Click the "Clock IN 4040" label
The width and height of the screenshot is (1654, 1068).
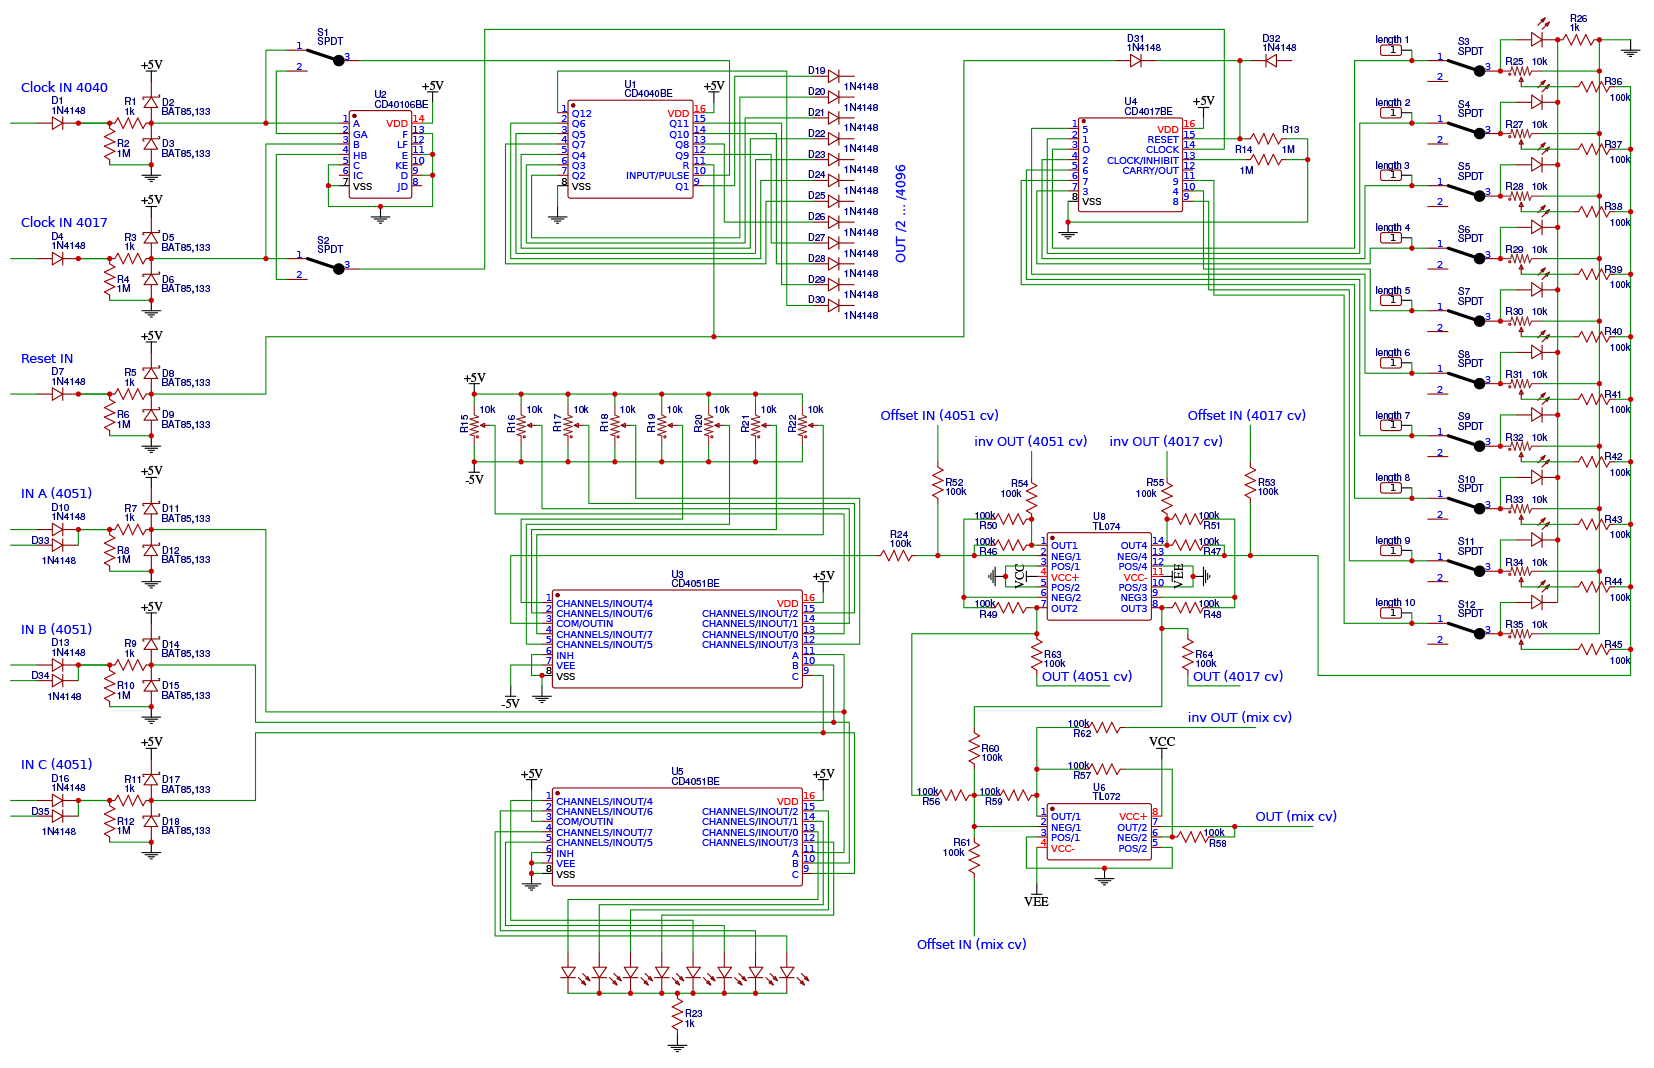coord(64,88)
